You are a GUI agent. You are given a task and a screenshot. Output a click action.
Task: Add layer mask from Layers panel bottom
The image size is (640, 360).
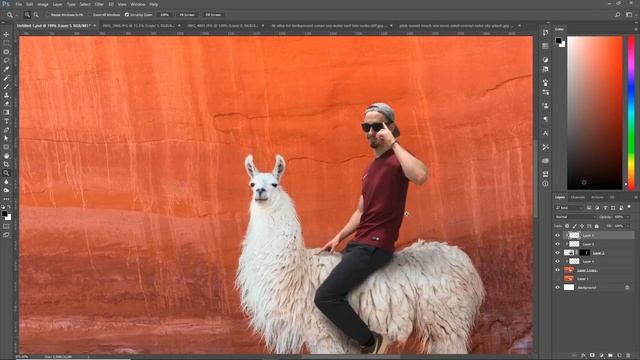pos(592,356)
